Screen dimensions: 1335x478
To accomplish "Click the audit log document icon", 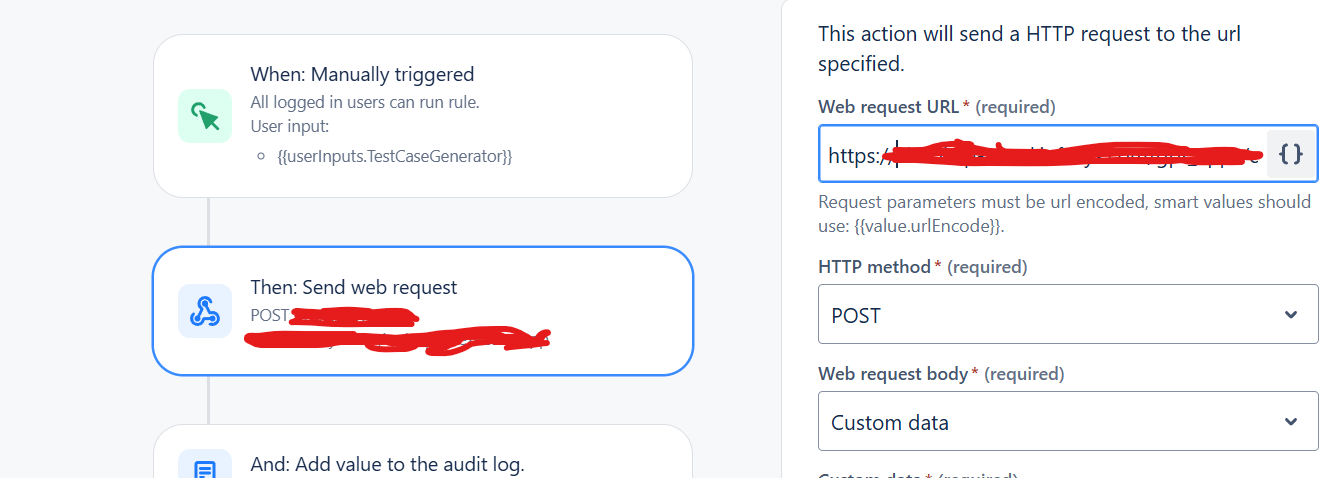I will tap(205, 468).
